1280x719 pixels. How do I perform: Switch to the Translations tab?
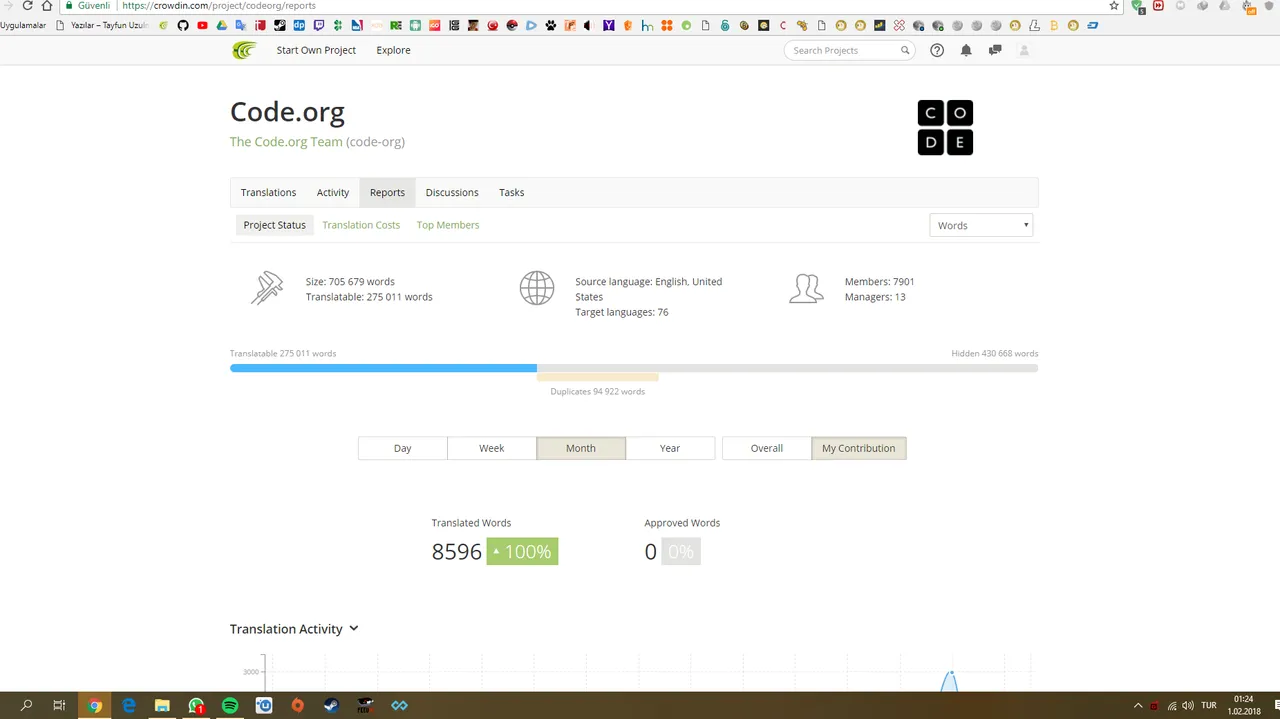tap(268, 192)
